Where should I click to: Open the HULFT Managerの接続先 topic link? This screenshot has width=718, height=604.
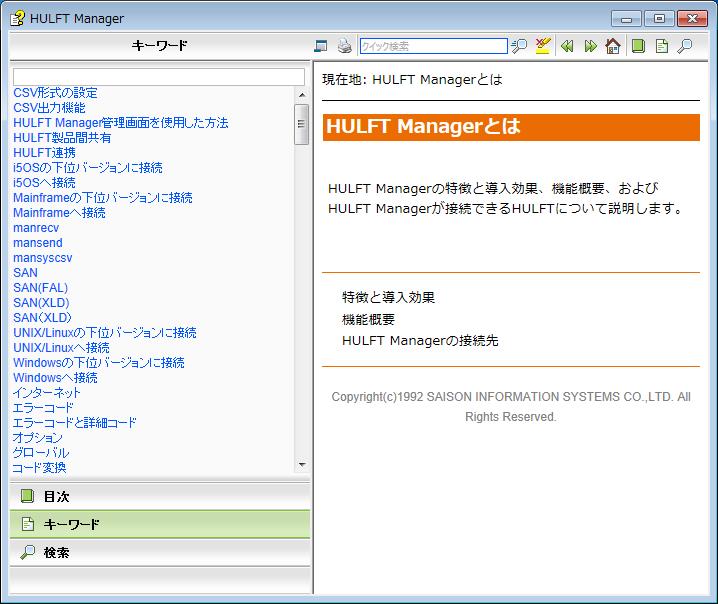pos(420,341)
